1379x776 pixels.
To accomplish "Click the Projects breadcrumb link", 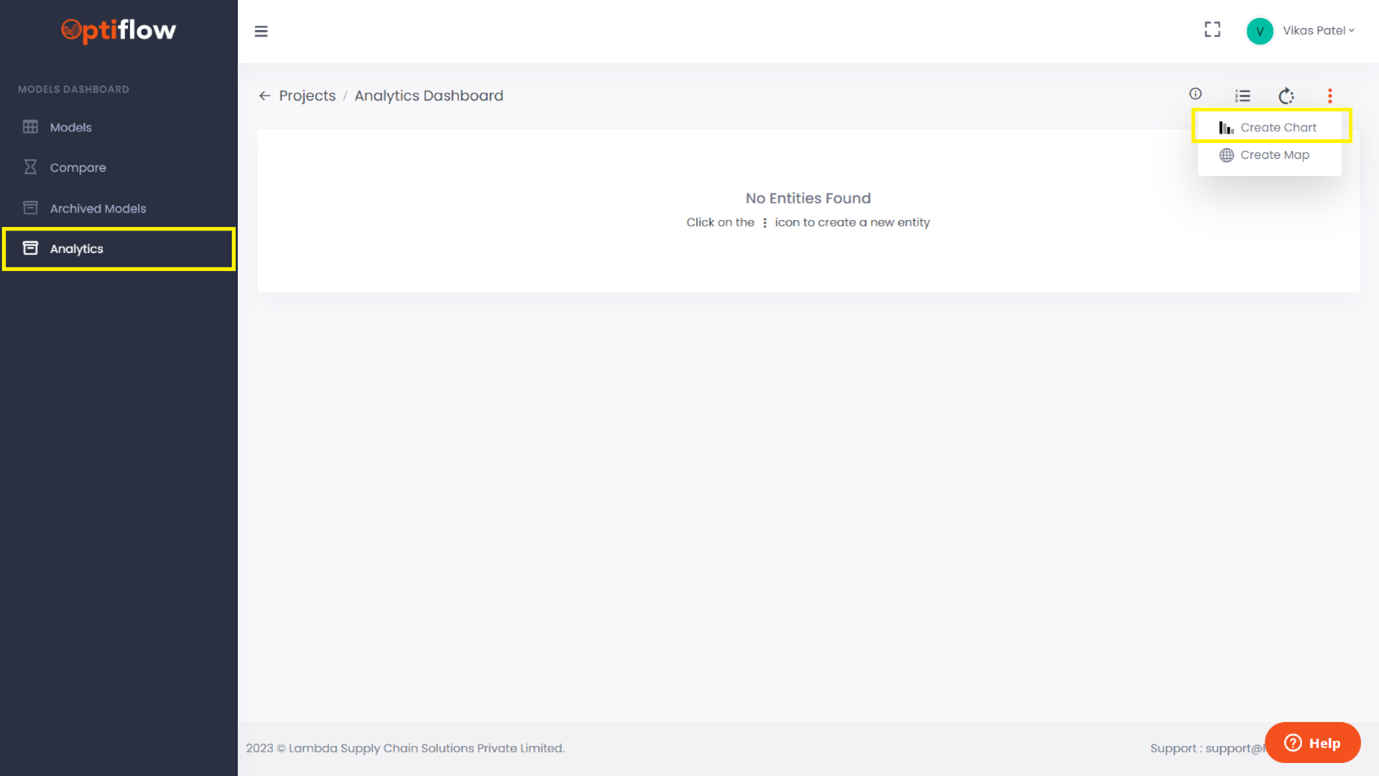I will (x=307, y=95).
